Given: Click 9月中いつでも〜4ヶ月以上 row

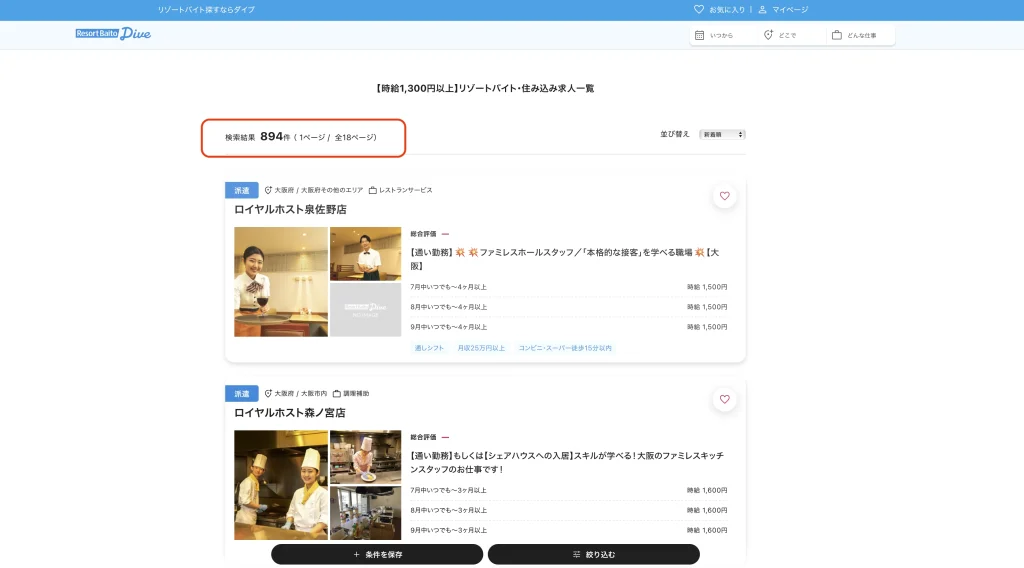Looking at the screenshot, I should tap(568, 327).
